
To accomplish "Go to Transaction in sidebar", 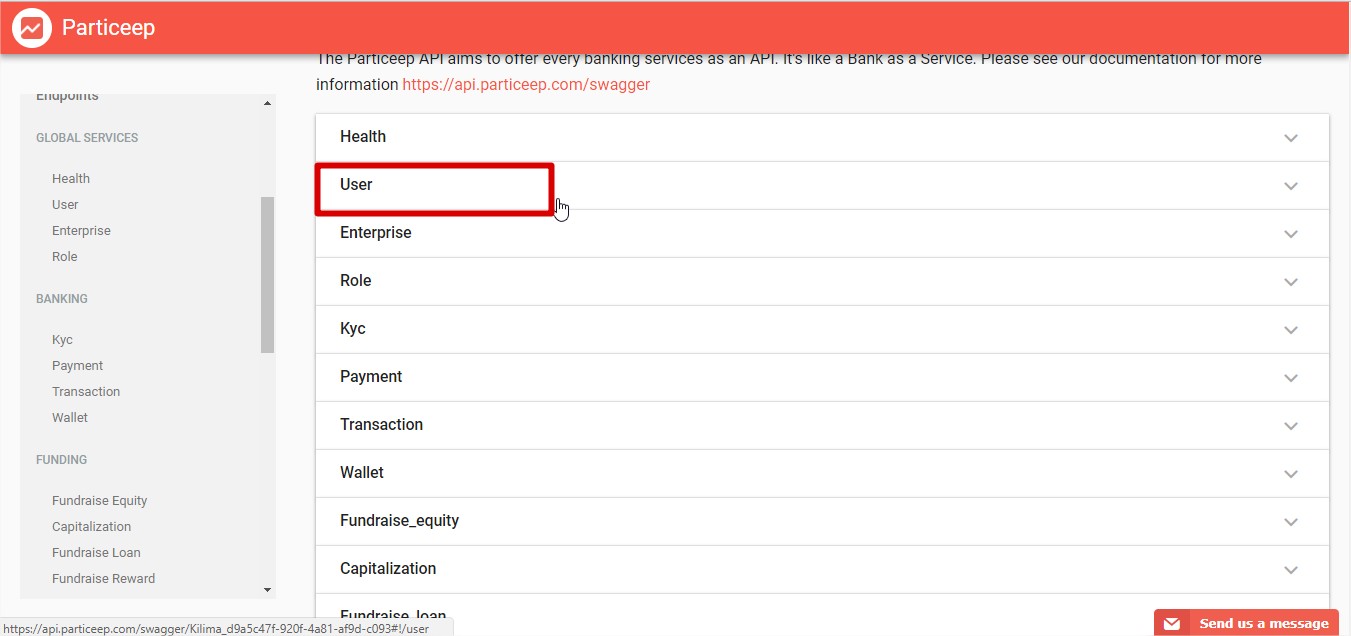I will click(86, 391).
